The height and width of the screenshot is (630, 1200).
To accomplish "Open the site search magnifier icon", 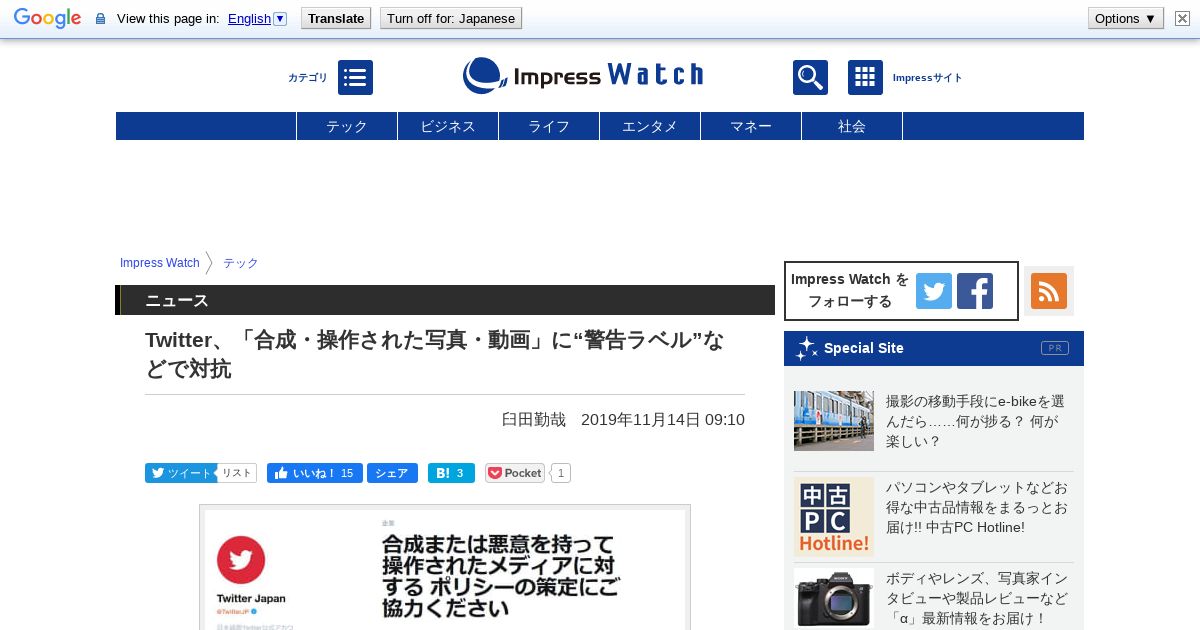I will [810, 77].
